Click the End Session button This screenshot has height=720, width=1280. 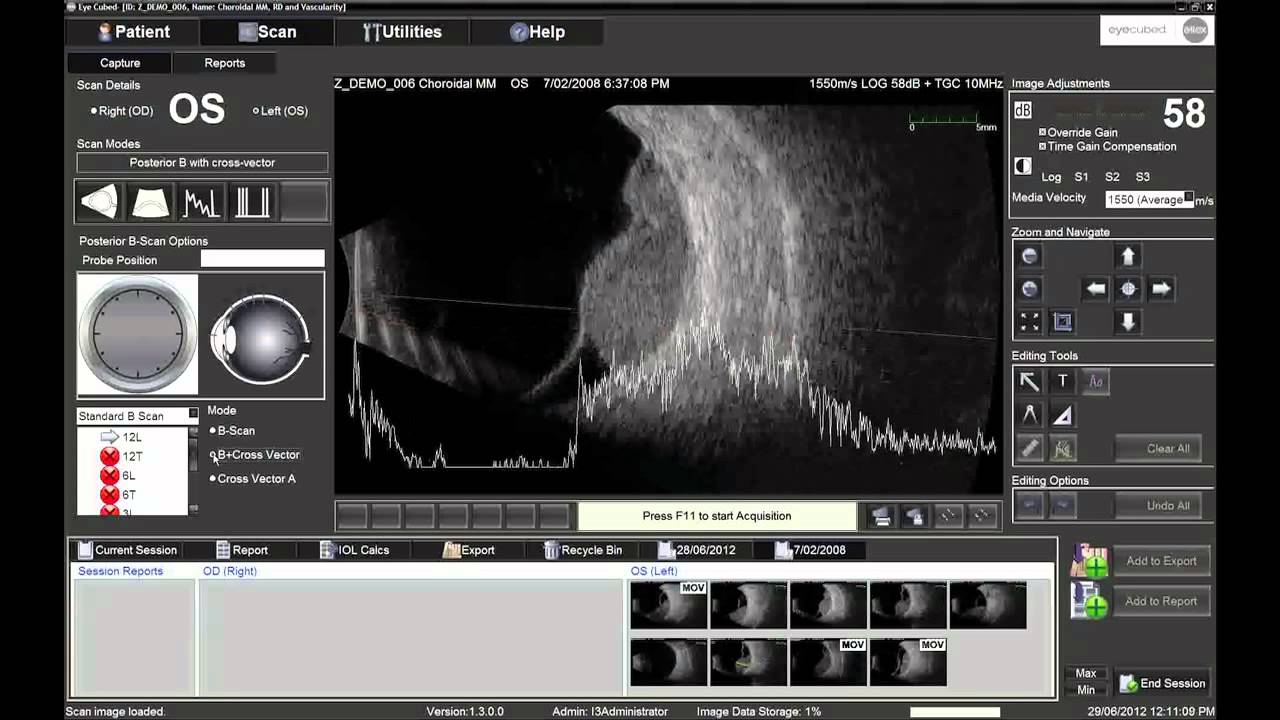point(1162,684)
